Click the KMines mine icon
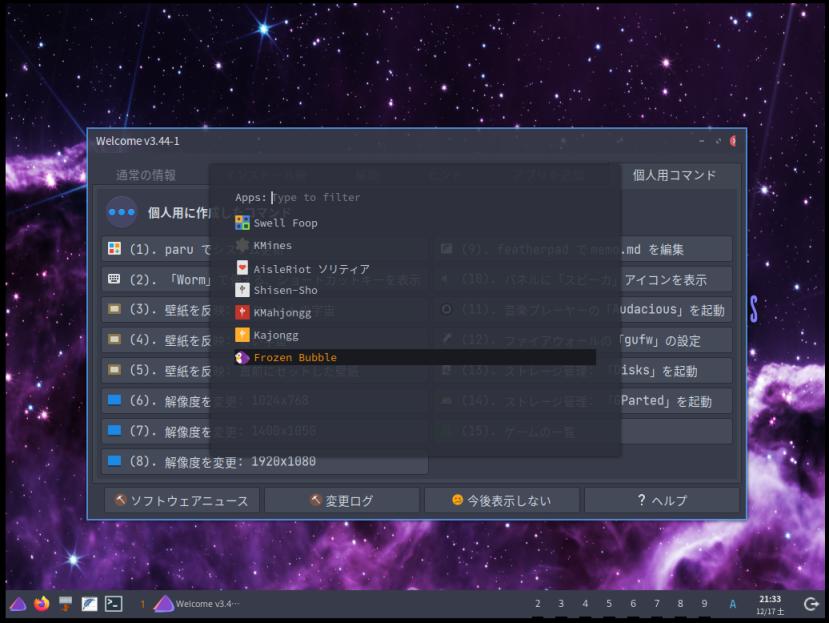Image resolution: width=829 pixels, height=623 pixels. (242, 245)
